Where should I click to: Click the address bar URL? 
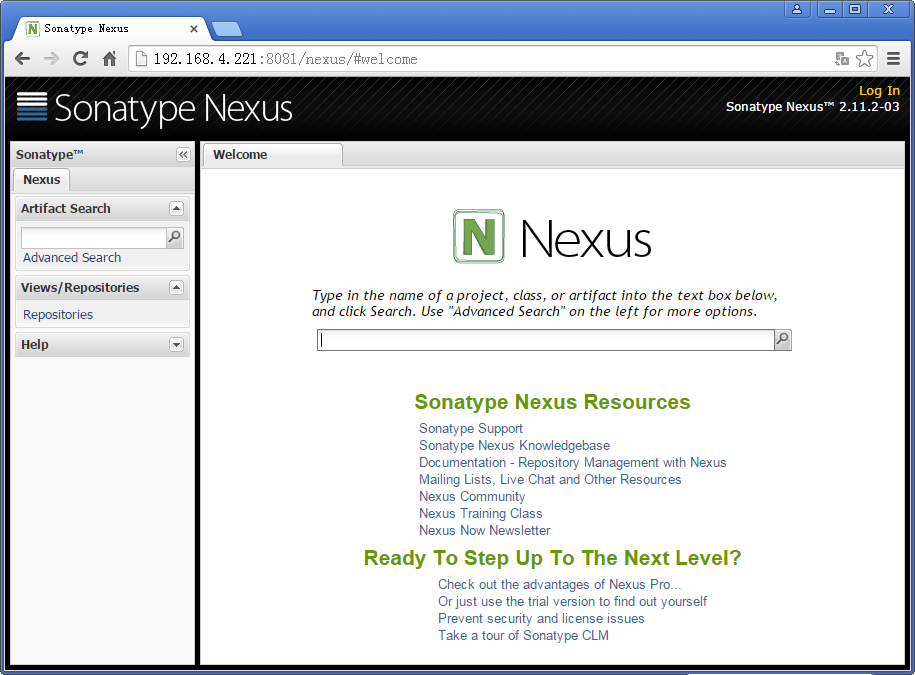[x=285, y=59]
